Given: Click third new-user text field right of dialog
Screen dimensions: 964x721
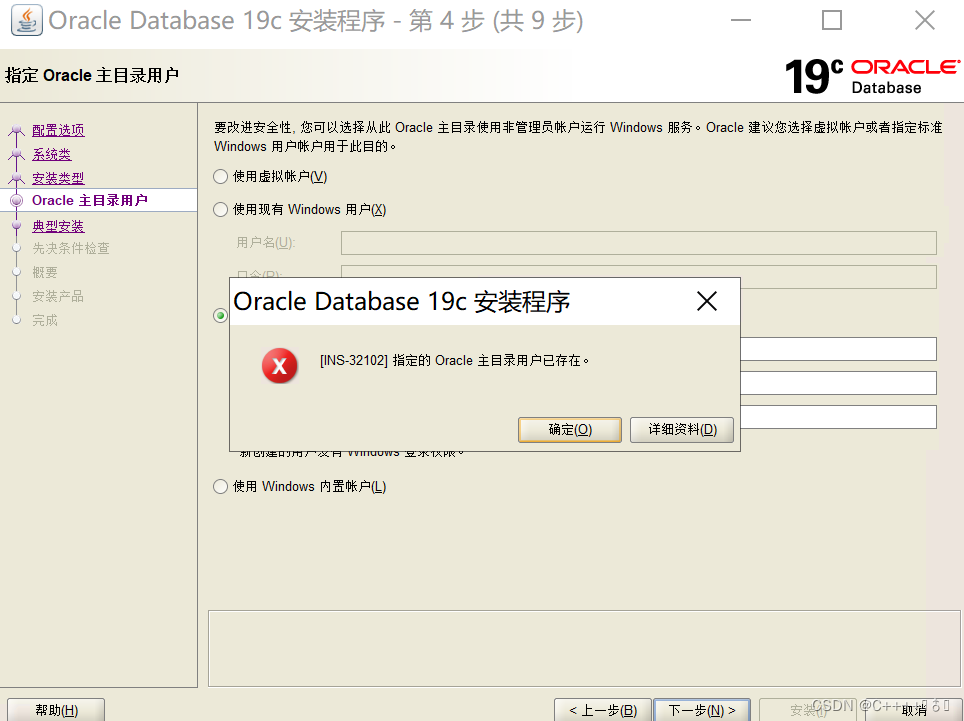Looking at the screenshot, I should tap(839, 417).
